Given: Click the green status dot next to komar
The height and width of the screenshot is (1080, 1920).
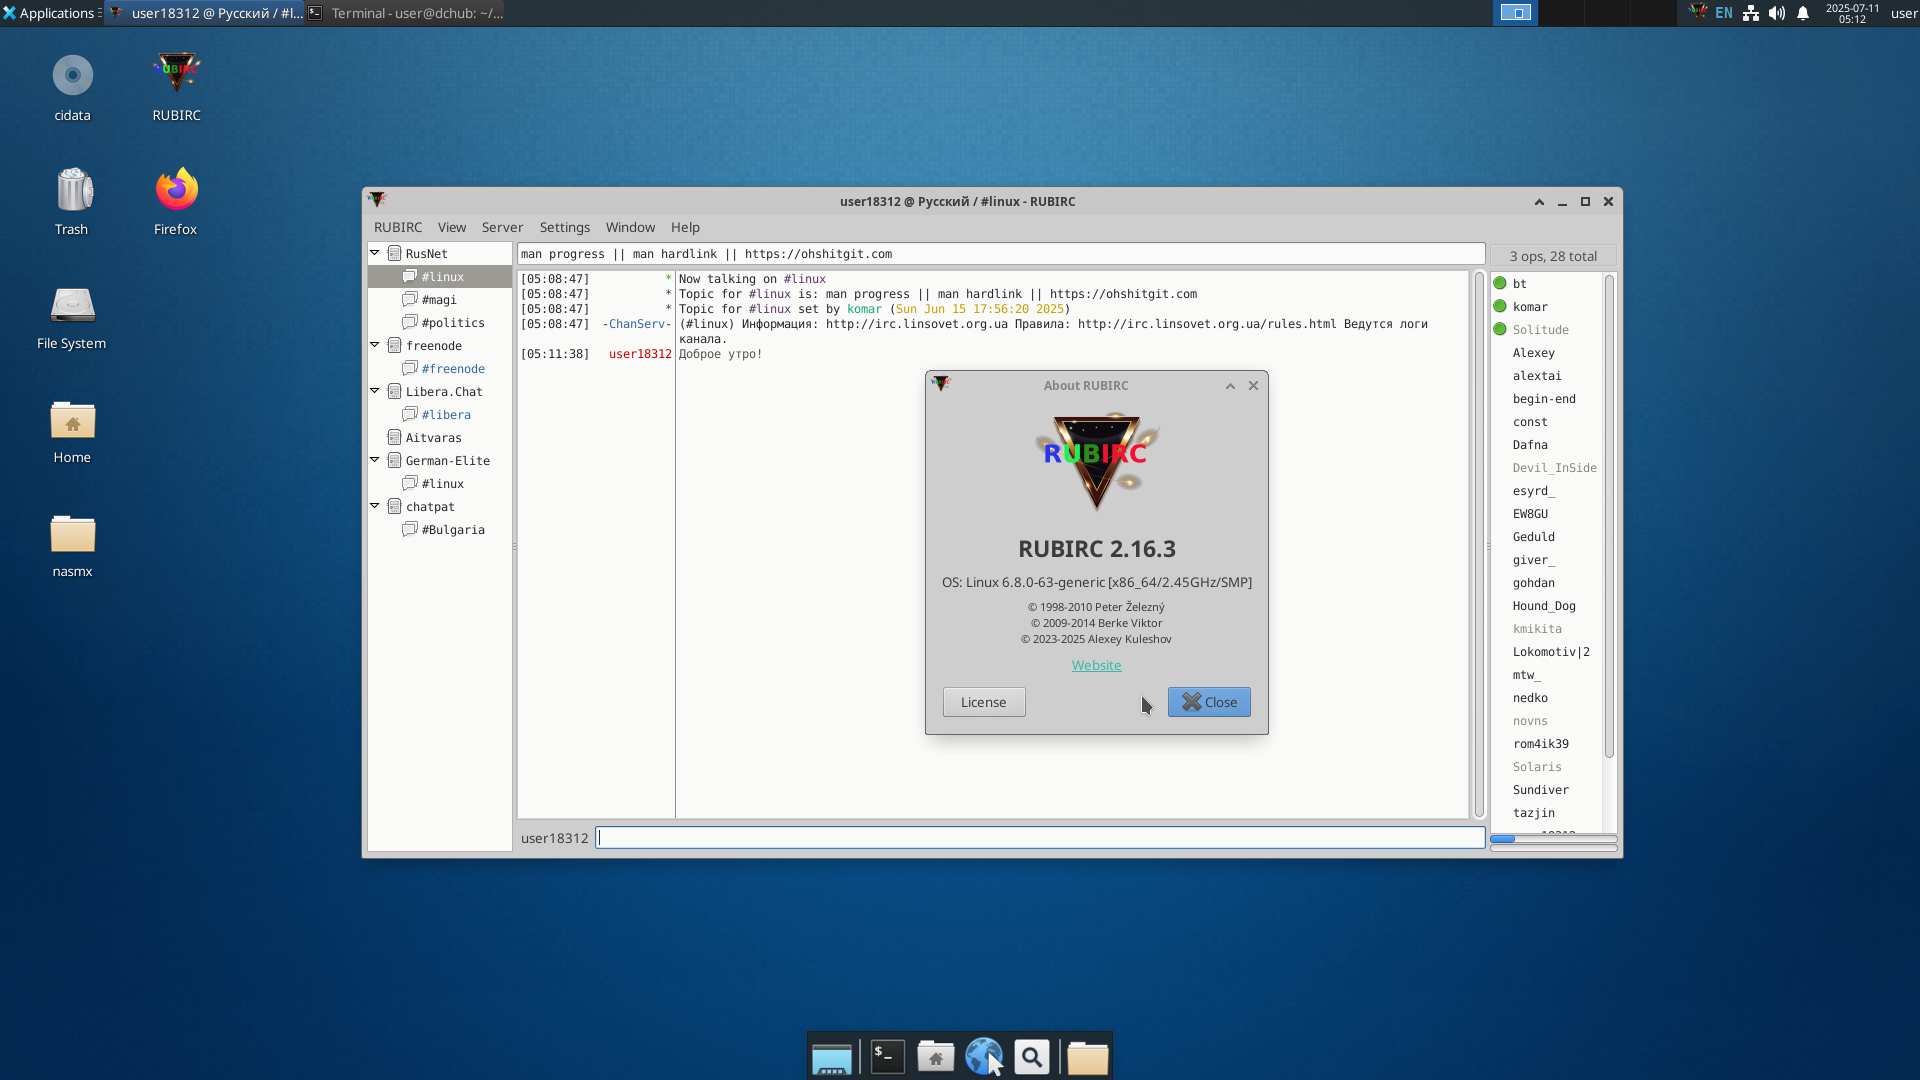Looking at the screenshot, I should coord(1499,306).
